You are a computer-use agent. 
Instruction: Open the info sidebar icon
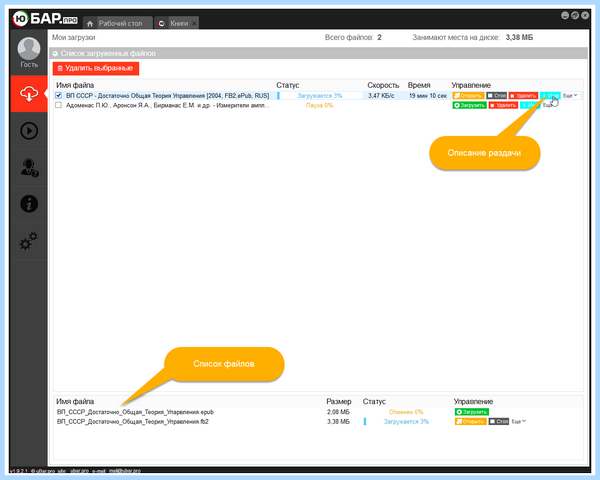29,204
